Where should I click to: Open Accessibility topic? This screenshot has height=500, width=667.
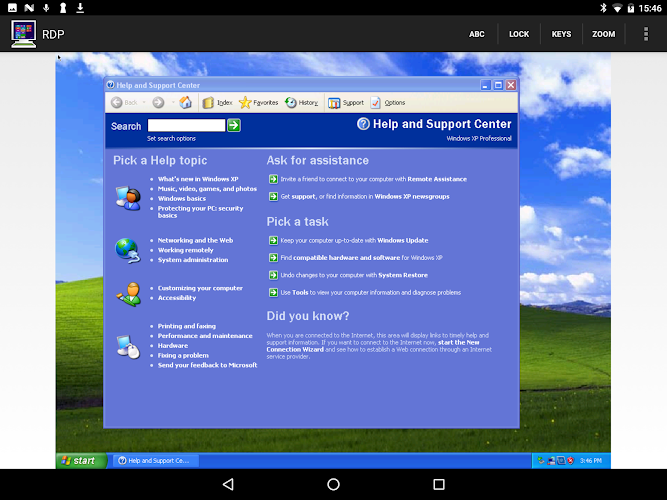pyautogui.click(x=177, y=298)
